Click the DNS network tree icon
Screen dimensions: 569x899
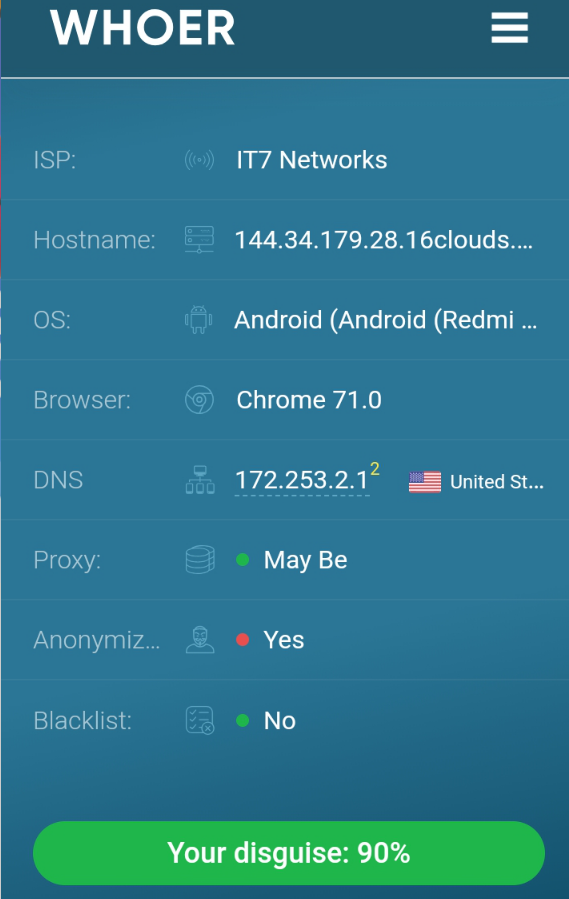click(x=200, y=480)
